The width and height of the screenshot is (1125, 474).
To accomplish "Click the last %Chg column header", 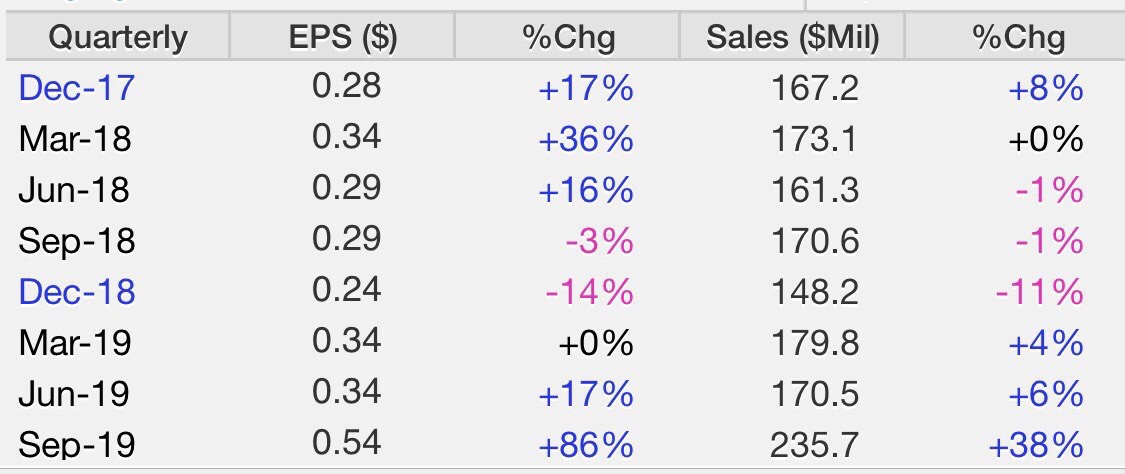I will tap(1015, 37).
